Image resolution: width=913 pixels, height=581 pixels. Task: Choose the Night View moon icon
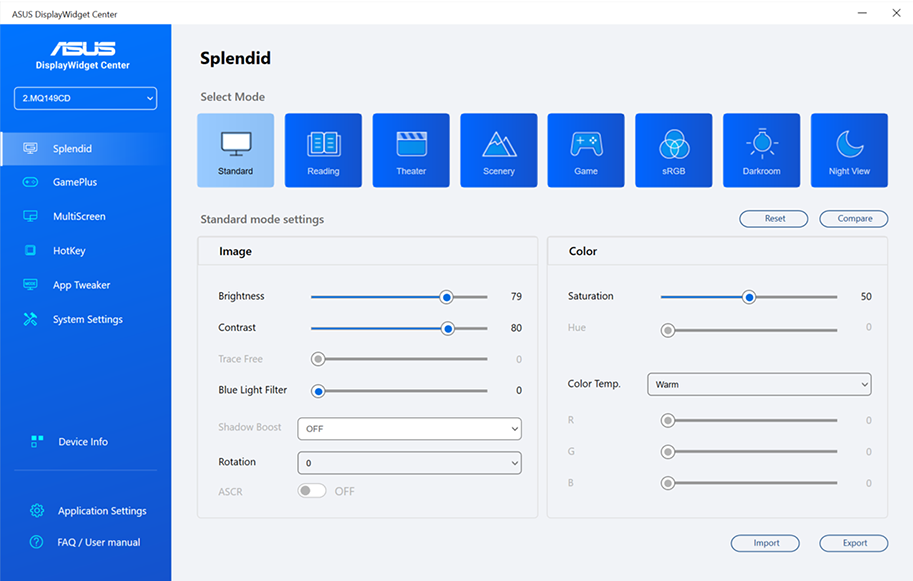pyautogui.click(x=849, y=145)
